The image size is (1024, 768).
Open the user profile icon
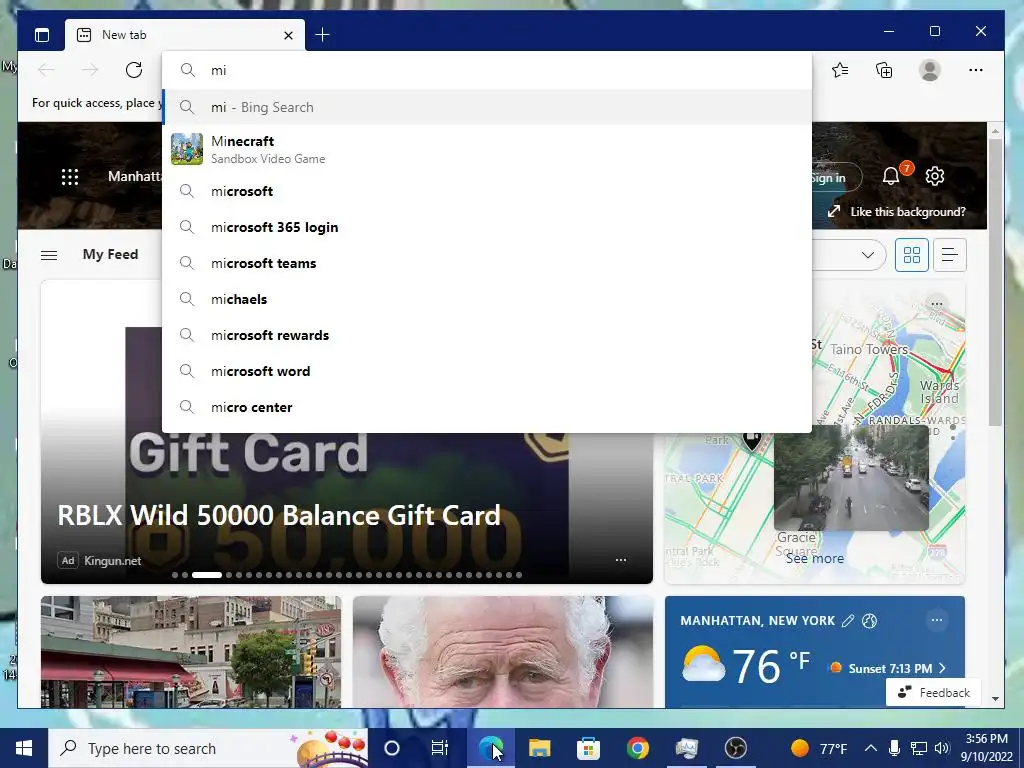[x=929, y=70]
